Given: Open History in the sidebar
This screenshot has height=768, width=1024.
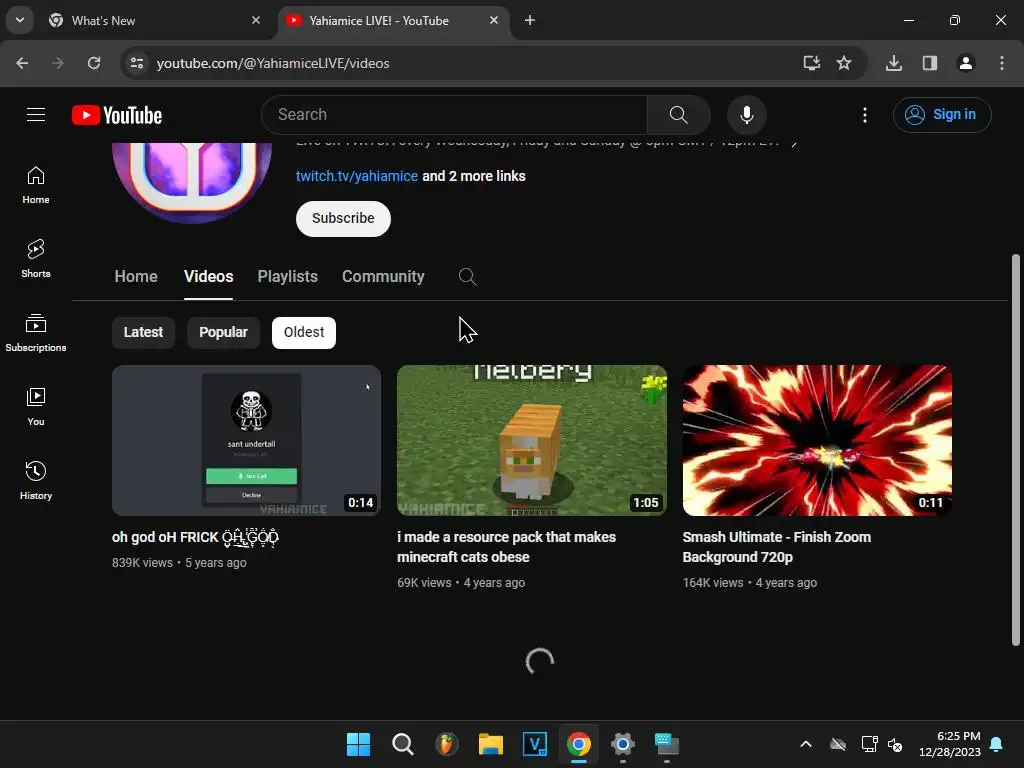Looking at the screenshot, I should click(36, 480).
